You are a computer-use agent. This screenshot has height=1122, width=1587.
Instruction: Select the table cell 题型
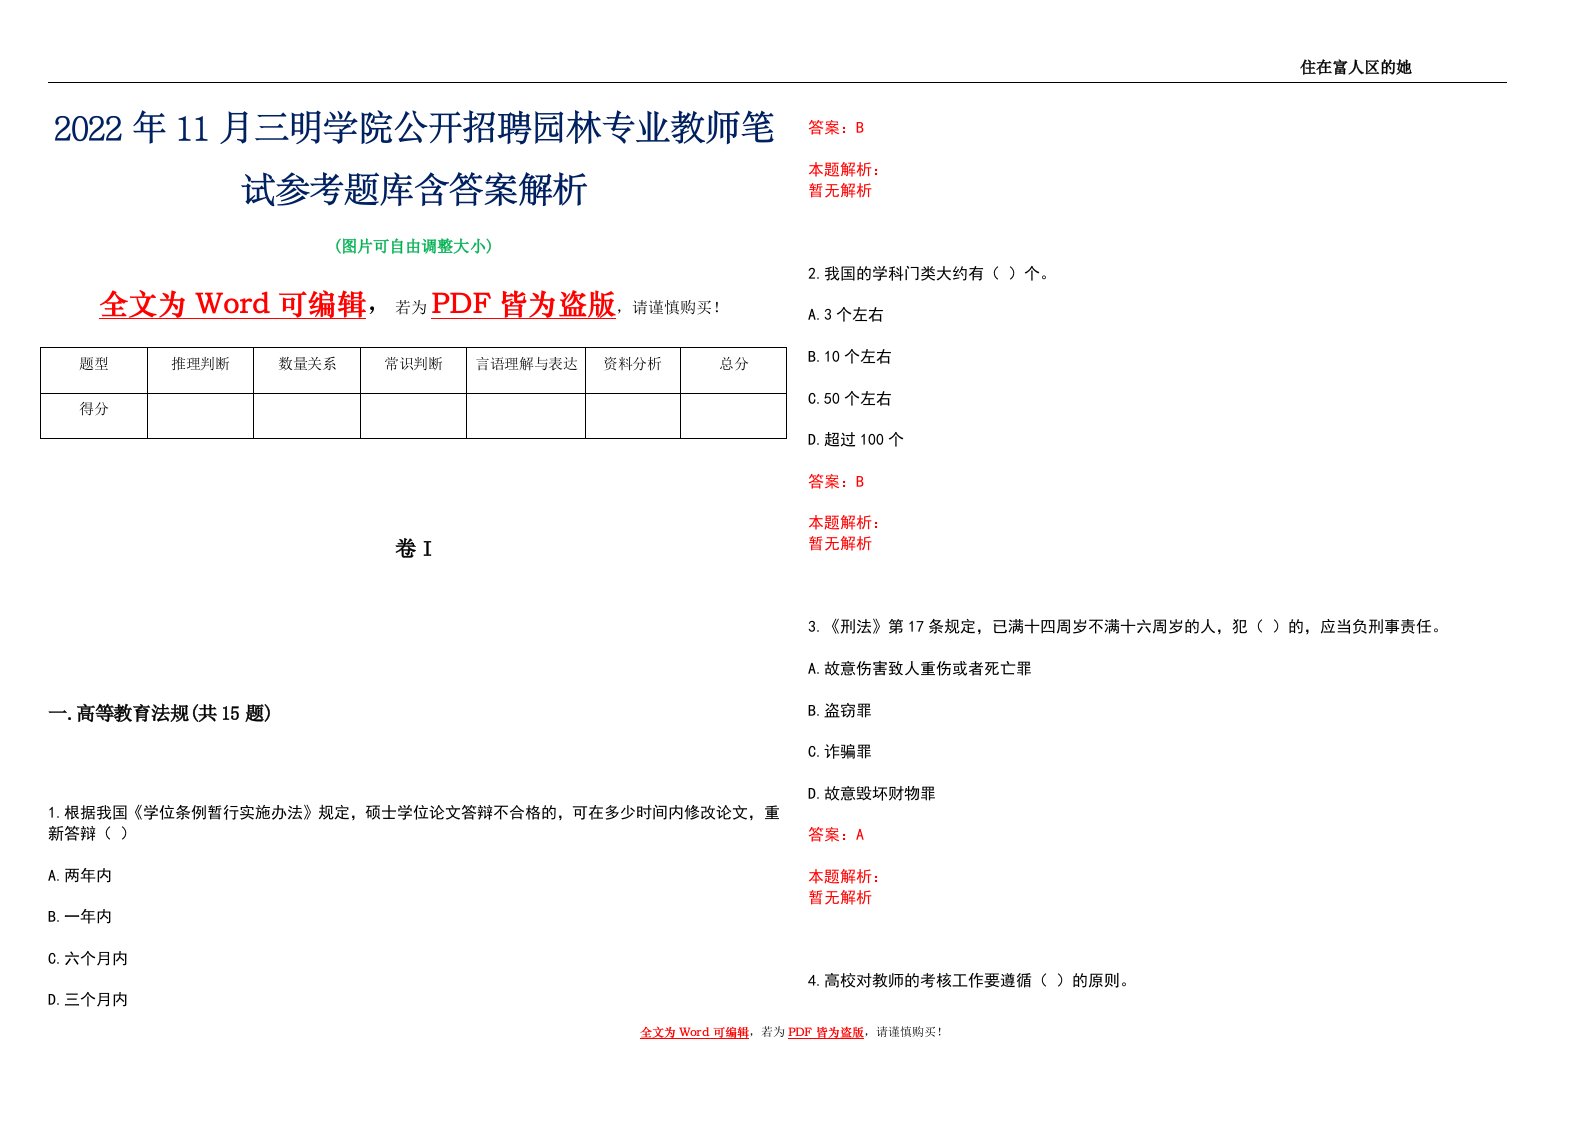tap(94, 370)
